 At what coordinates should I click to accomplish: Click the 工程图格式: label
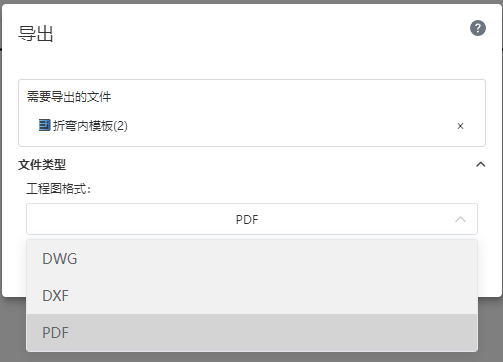(59, 189)
